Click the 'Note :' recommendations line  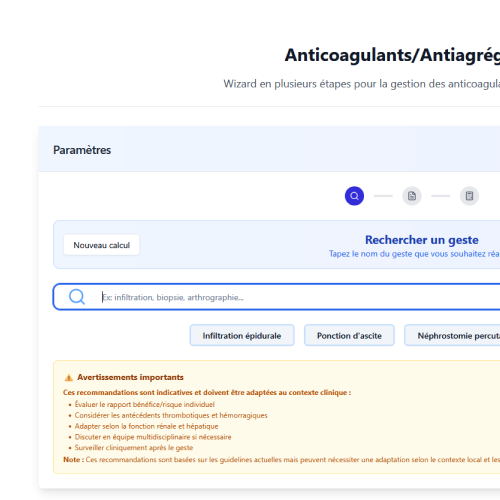(282, 460)
